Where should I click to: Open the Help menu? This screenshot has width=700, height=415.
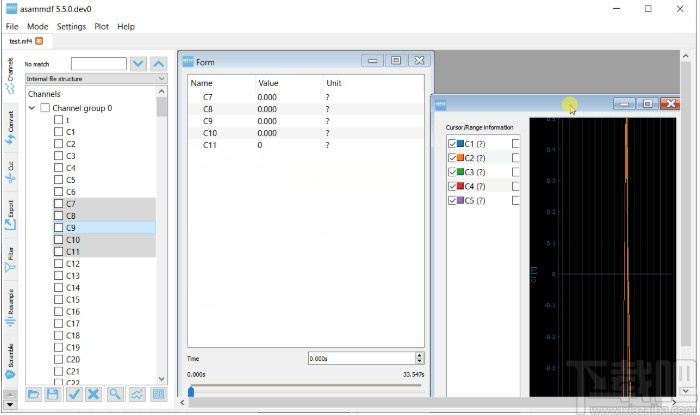coord(126,26)
